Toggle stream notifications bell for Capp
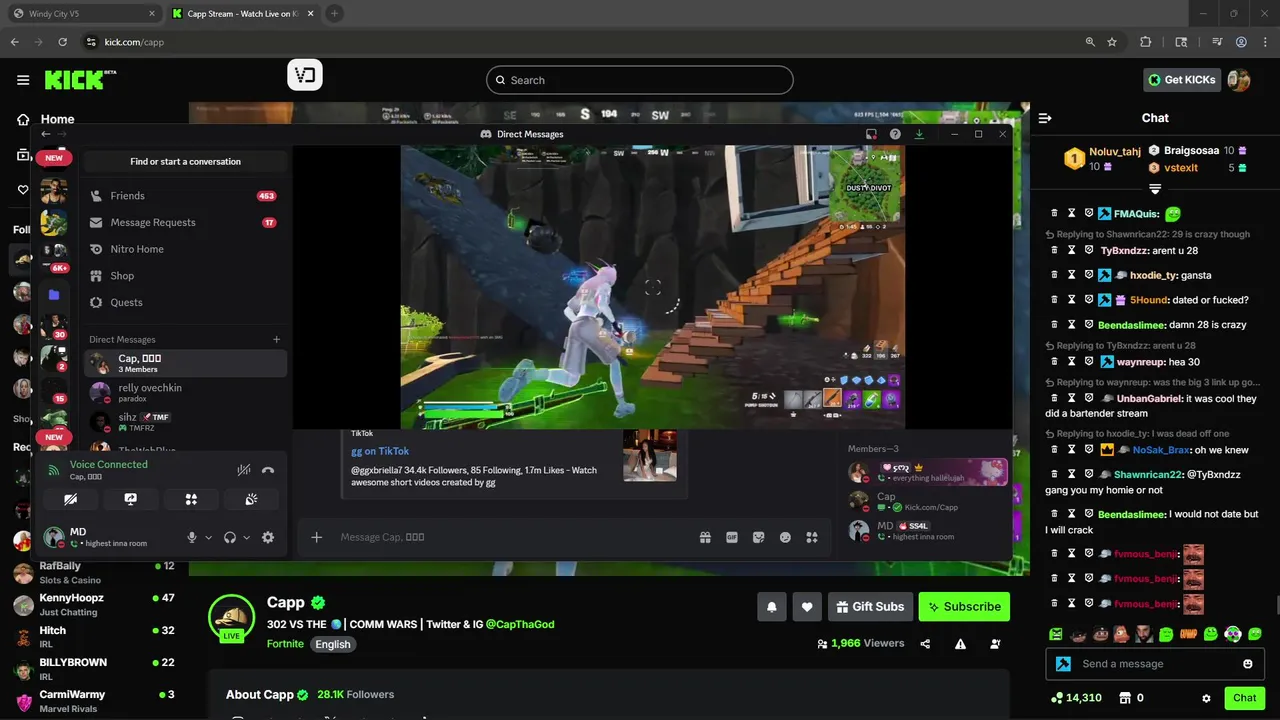The width and height of the screenshot is (1280, 720). pyautogui.click(x=772, y=606)
